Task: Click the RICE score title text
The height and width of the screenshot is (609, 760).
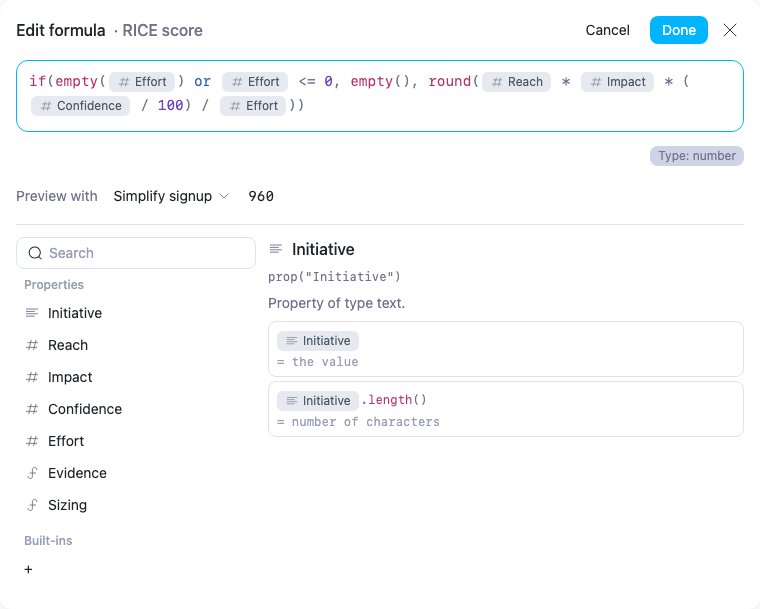Action: pos(162,30)
